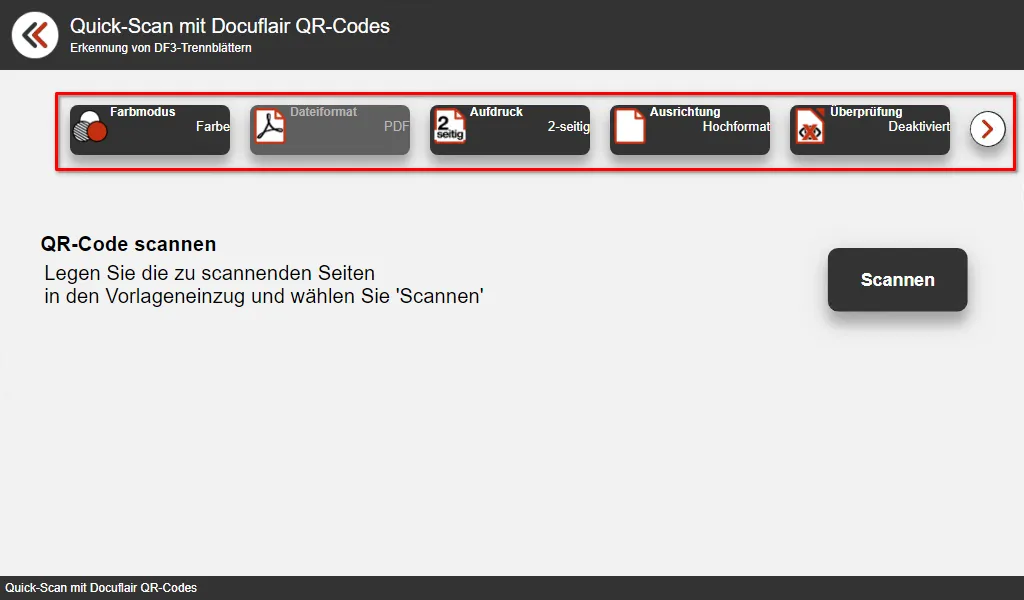1024x600 pixels.
Task: Click the 'Erkennung von DF3-Trennblättern' subtitle
Action: coord(160,47)
